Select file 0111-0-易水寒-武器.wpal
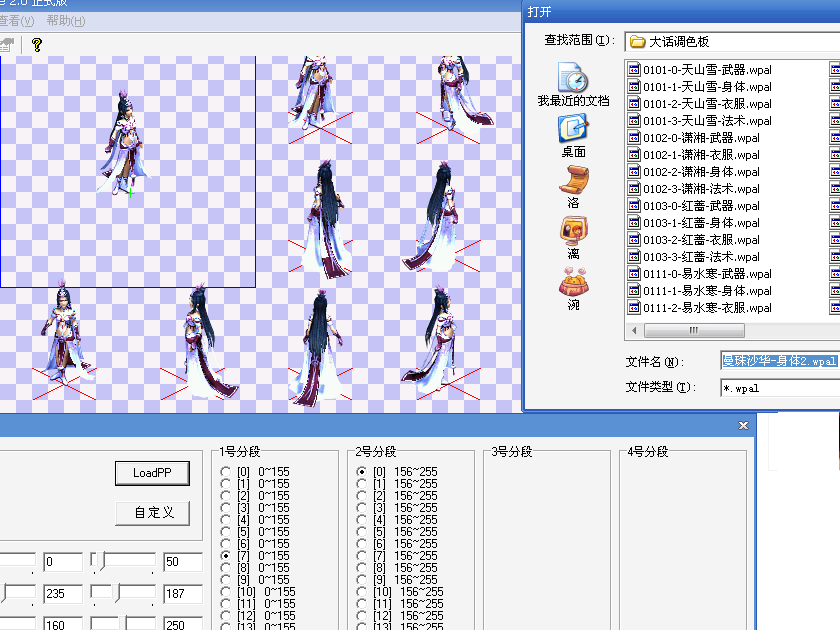 (700, 274)
